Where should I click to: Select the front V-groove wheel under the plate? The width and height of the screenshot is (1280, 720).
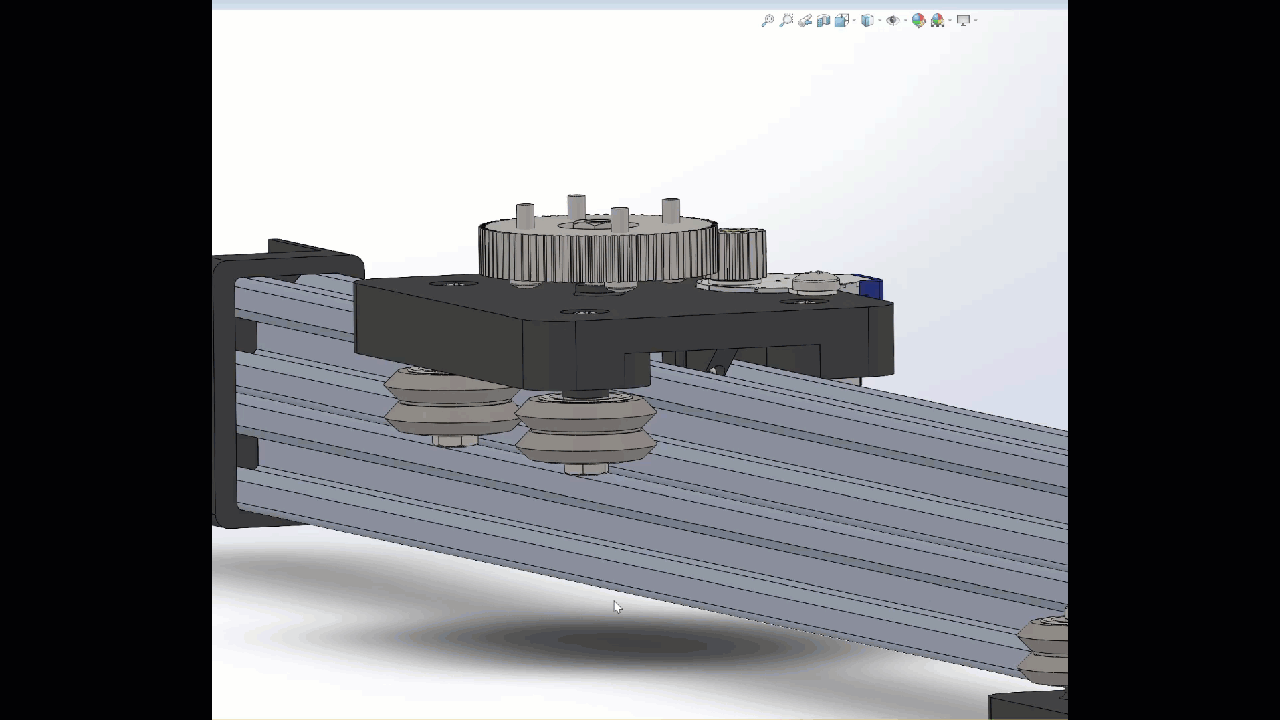tap(585, 430)
